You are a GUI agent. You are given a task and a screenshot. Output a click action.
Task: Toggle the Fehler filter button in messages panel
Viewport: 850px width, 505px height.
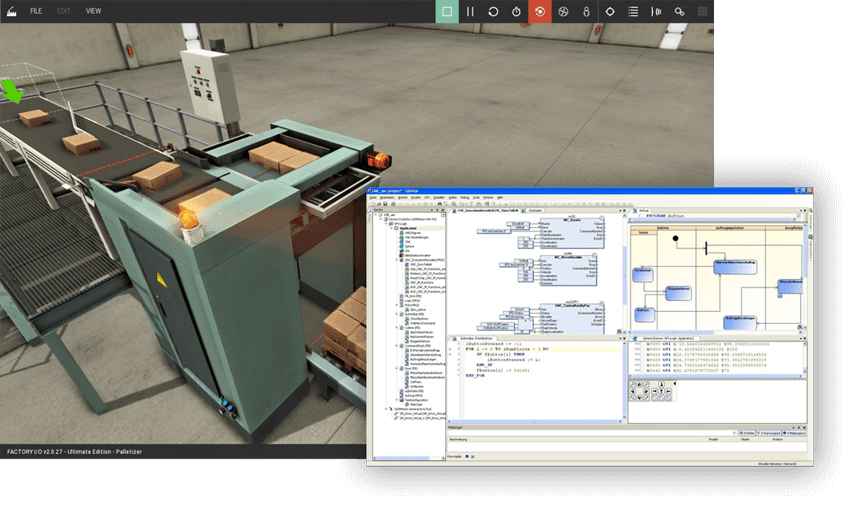click(746, 433)
